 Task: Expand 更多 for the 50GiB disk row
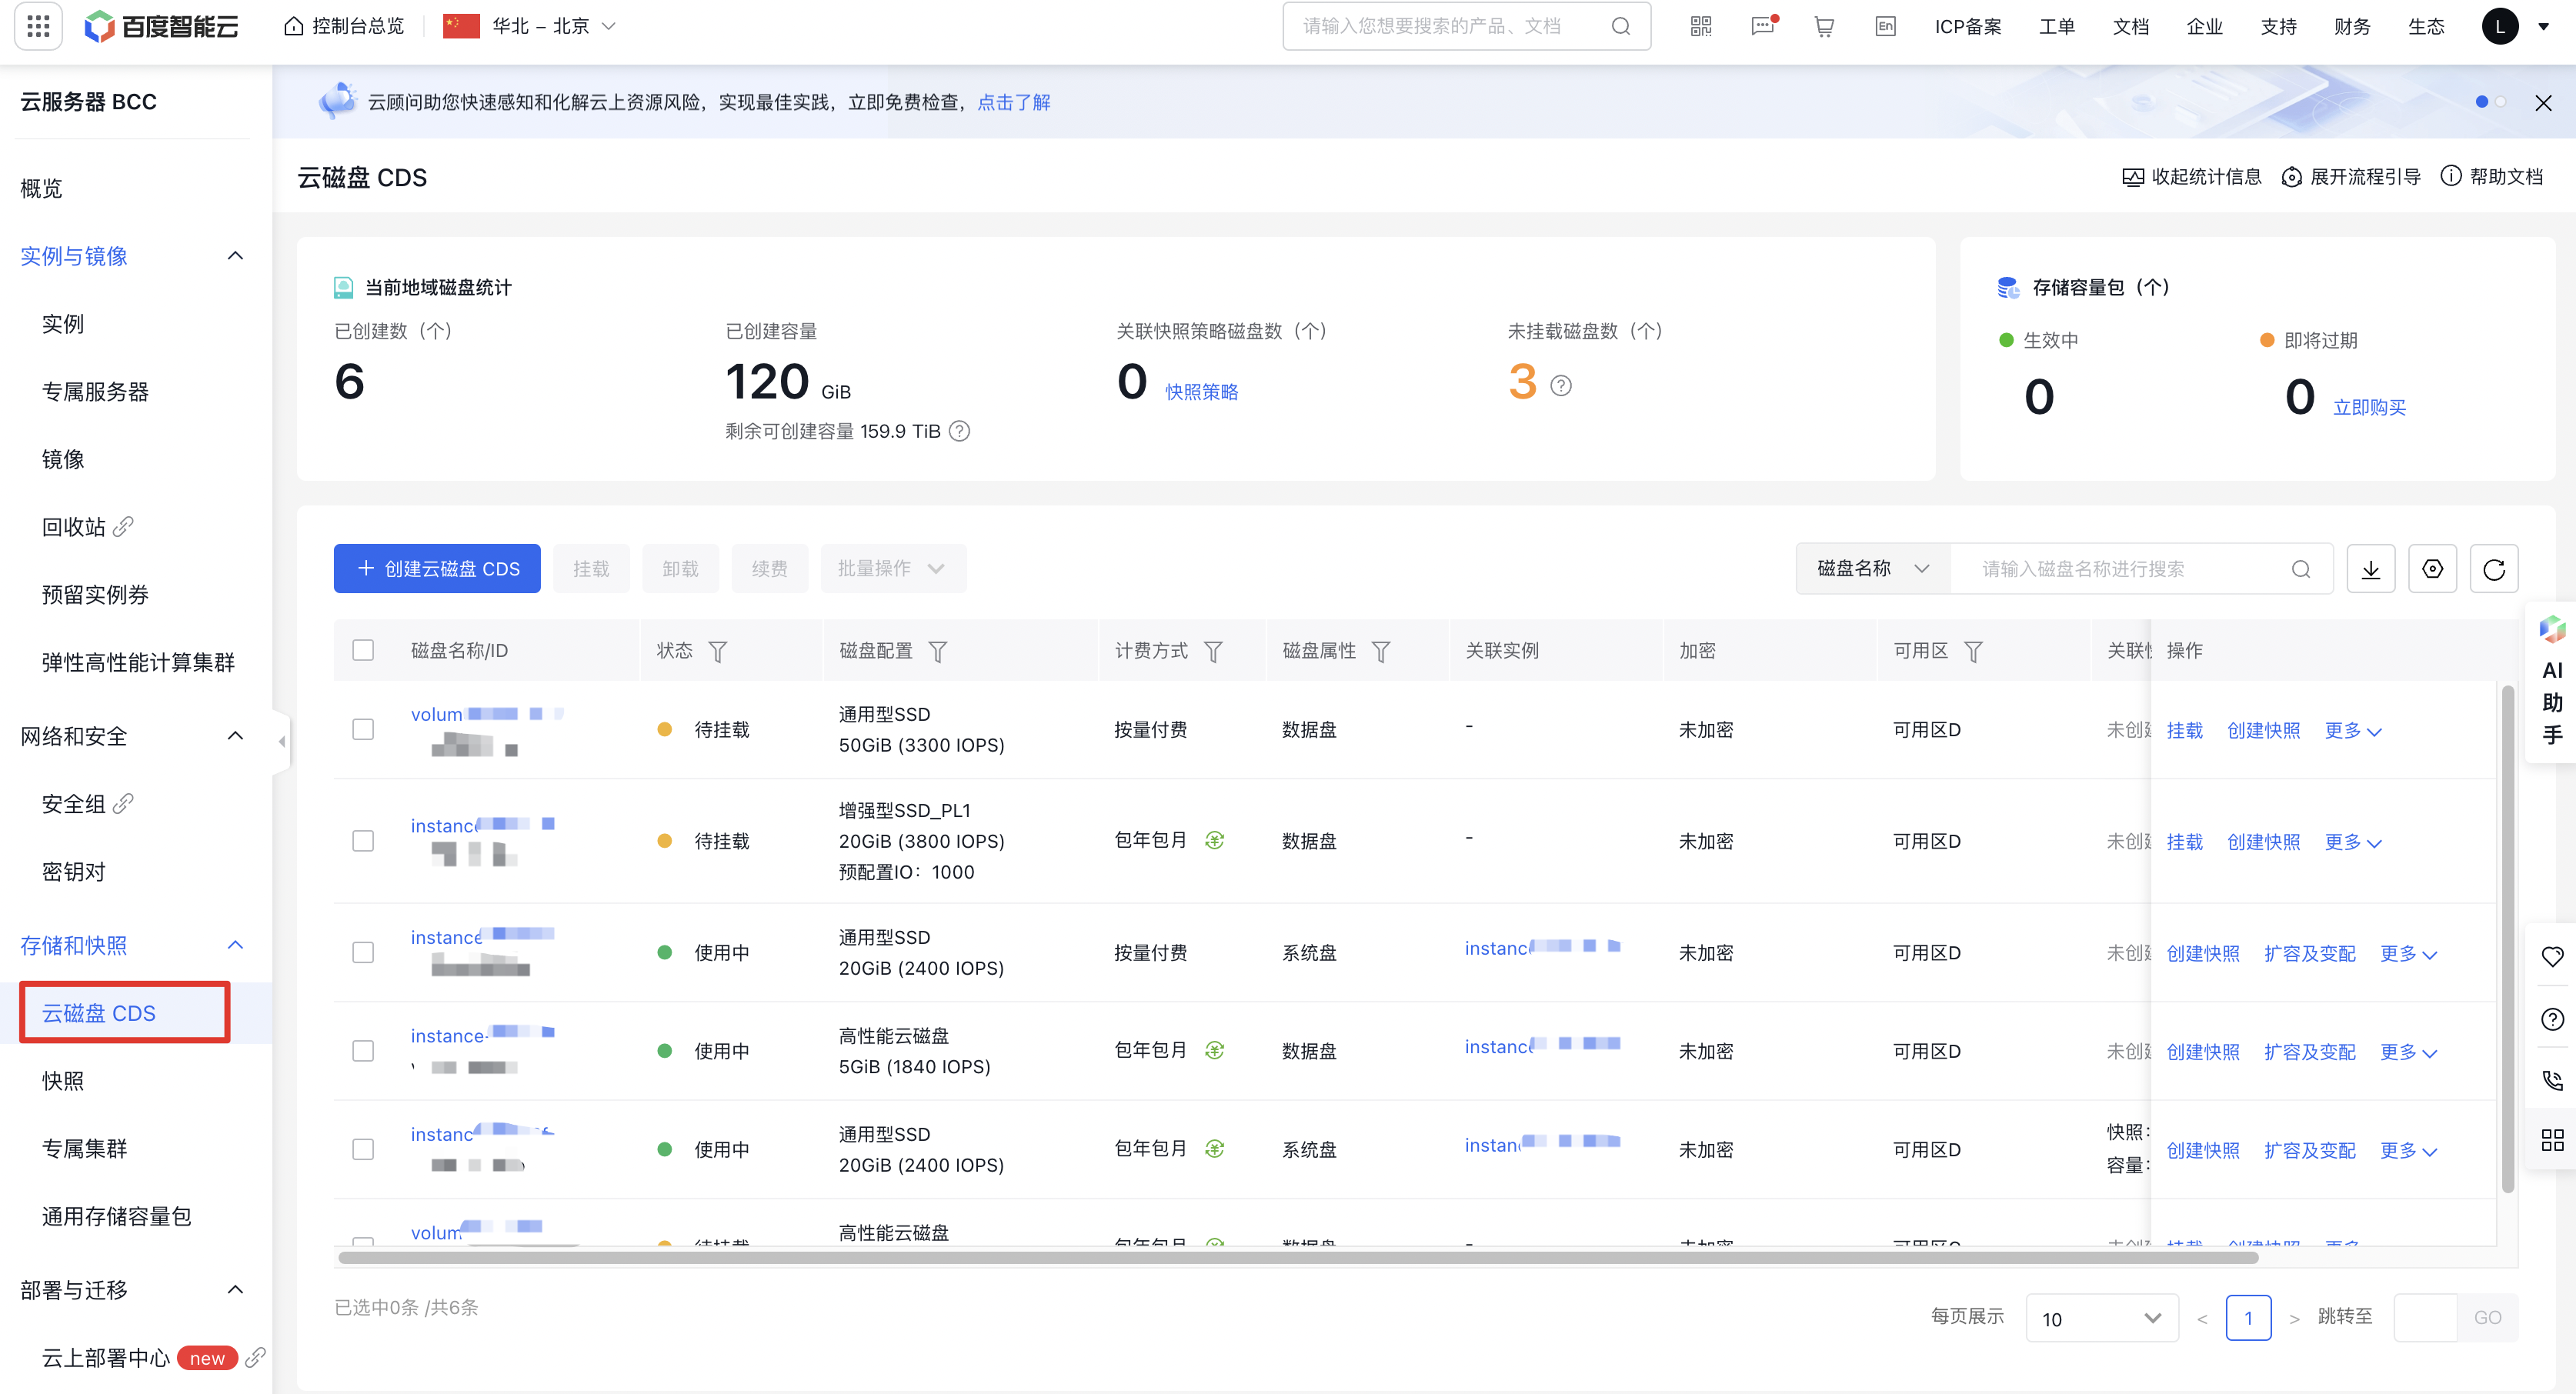coord(2353,731)
